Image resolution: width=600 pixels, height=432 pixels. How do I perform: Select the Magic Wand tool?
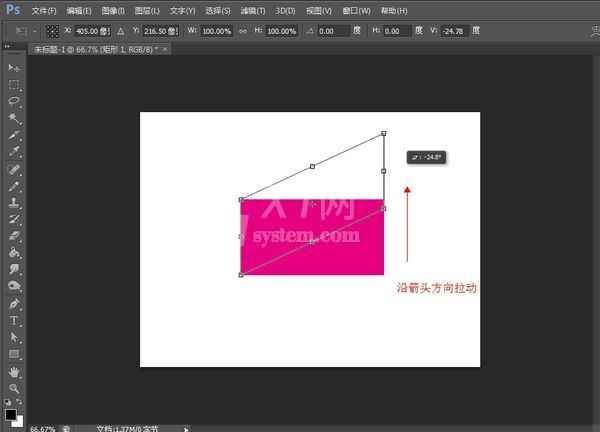click(14, 118)
